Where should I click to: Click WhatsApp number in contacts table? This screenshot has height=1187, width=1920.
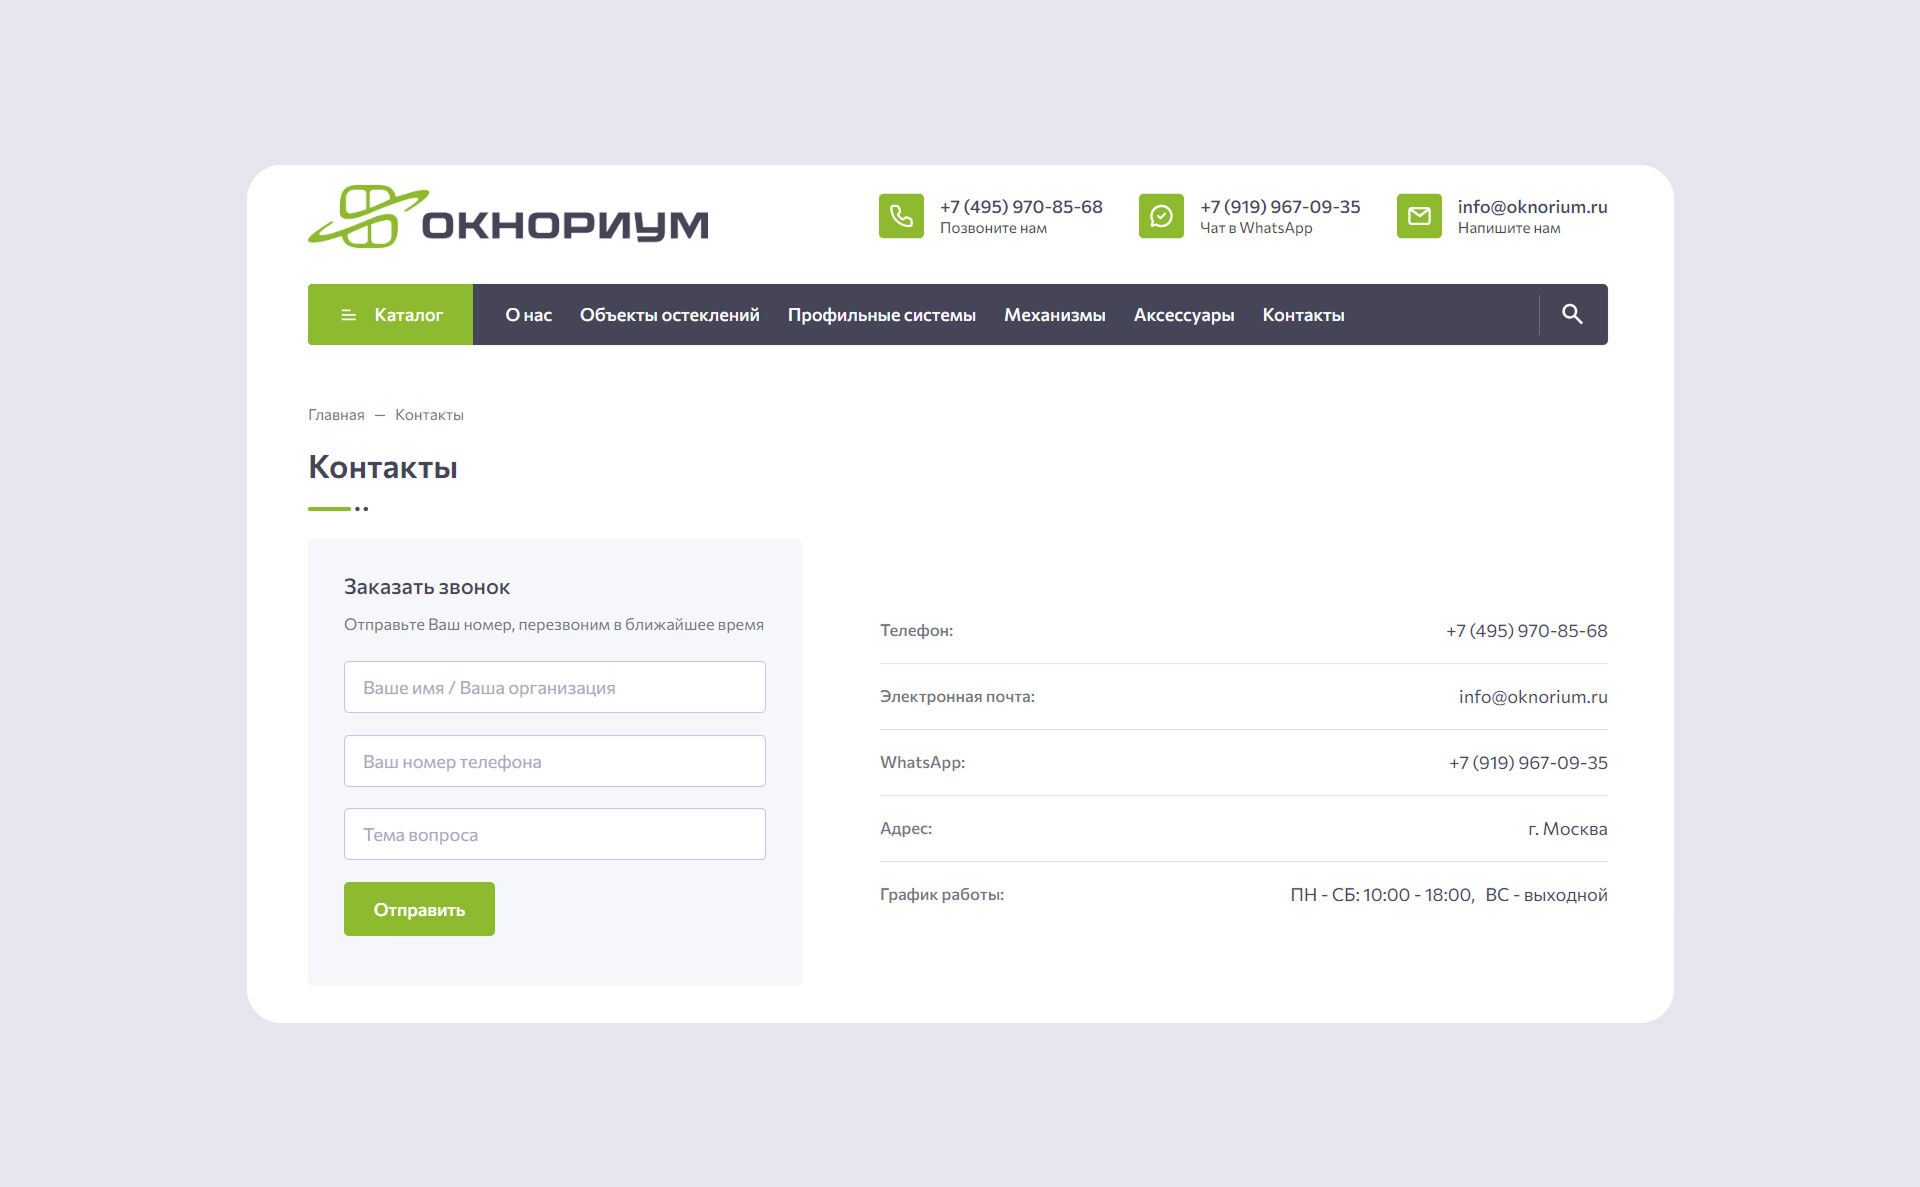click(1528, 763)
